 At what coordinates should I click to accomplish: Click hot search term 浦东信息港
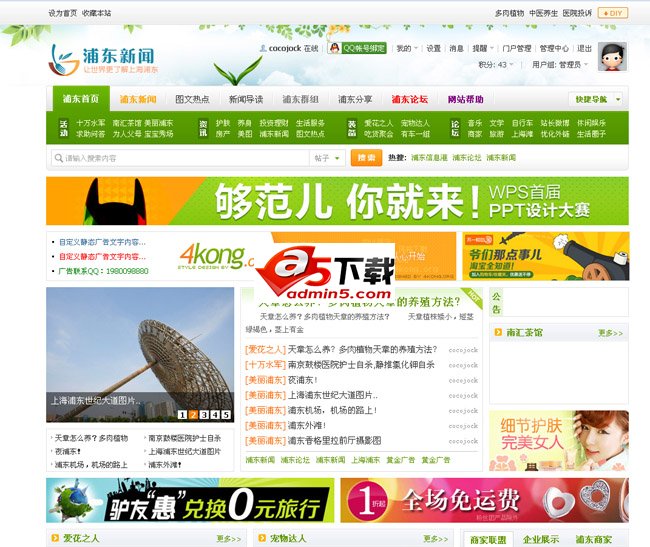click(x=429, y=157)
